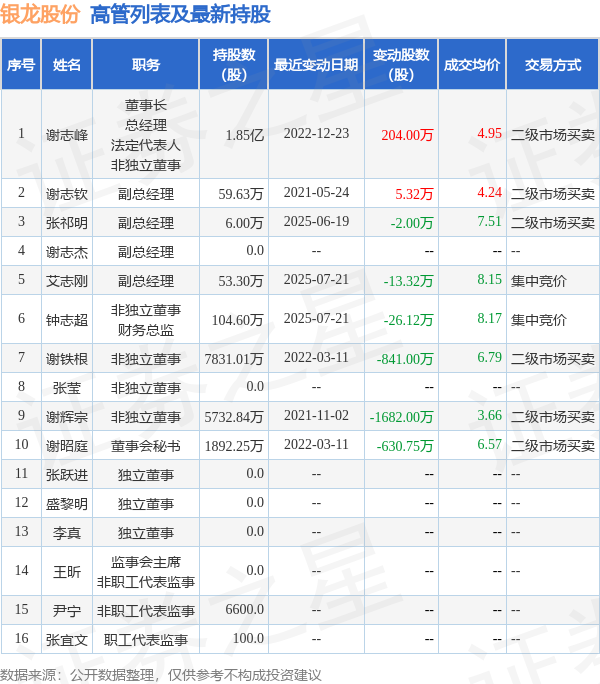Click the 高管列表及最新持股 heading
This screenshot has height=684, width=600.
(180, 14)
